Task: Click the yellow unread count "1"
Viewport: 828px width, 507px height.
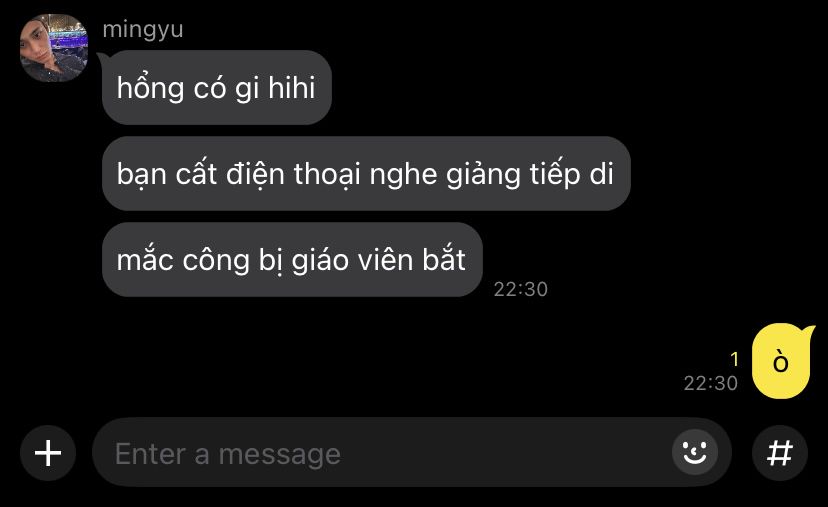Action: [734, 360]
